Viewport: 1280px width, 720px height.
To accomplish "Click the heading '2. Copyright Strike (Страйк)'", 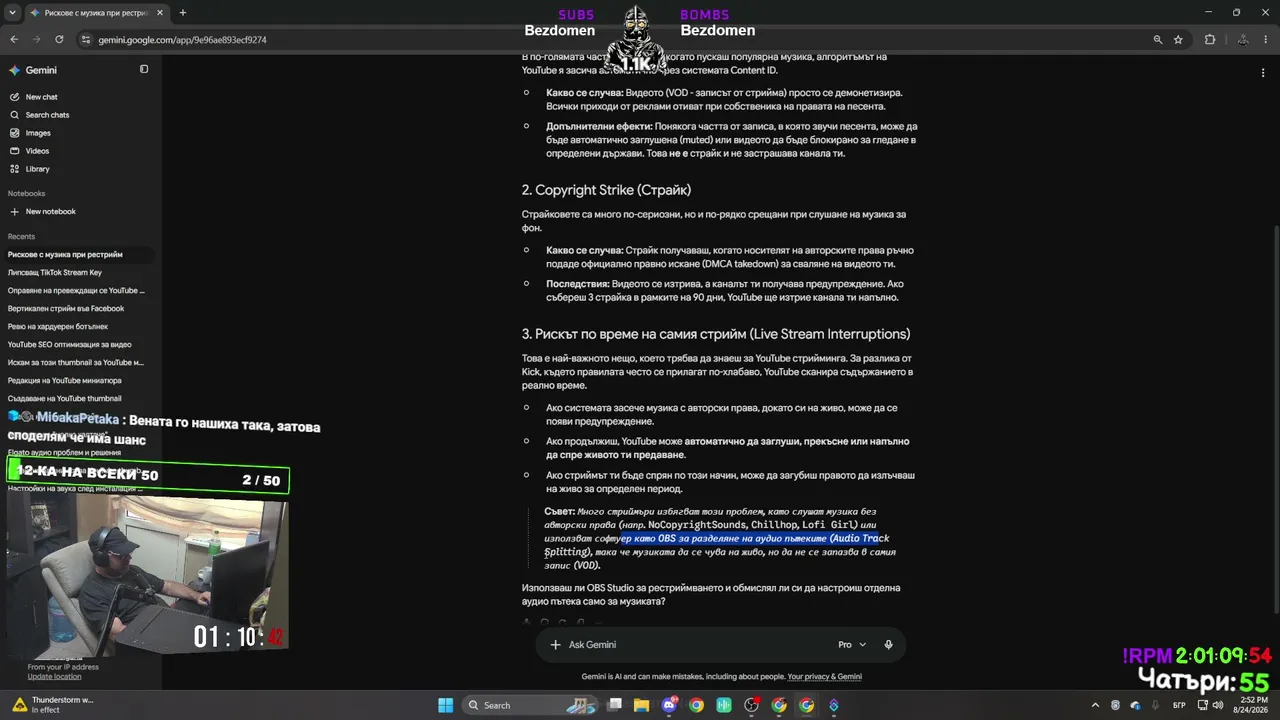I will [606, 190].
